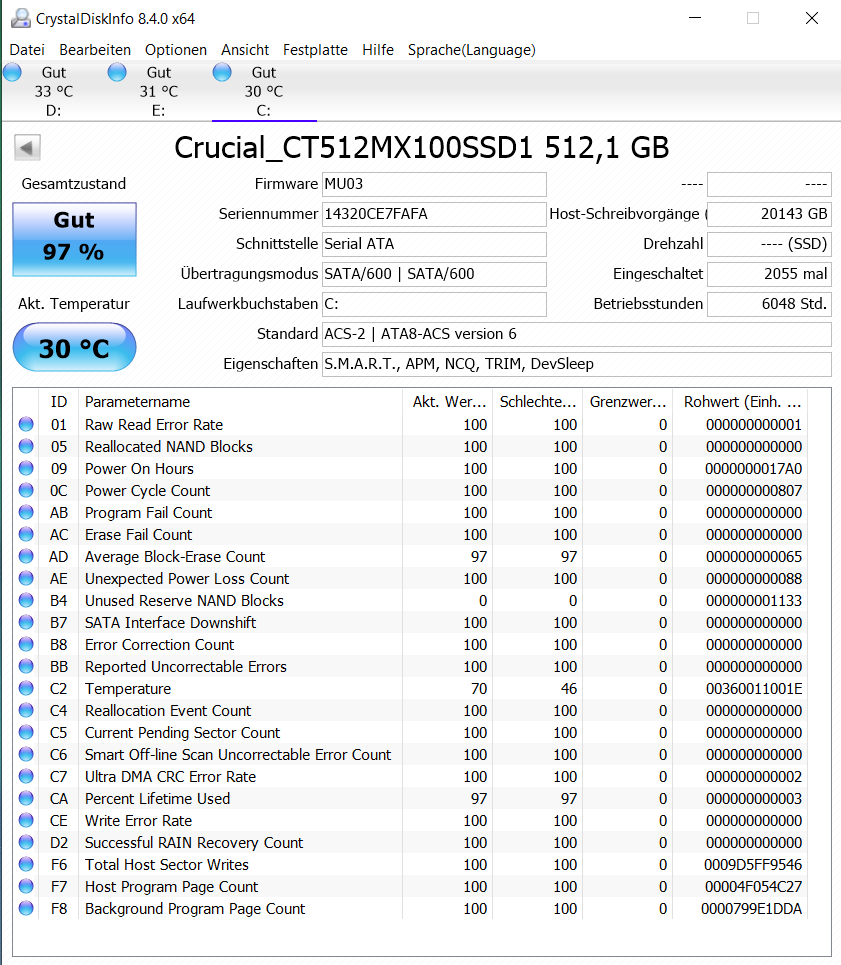
Task: Click the Gut 97 % health status button
Action: [74, 239]
